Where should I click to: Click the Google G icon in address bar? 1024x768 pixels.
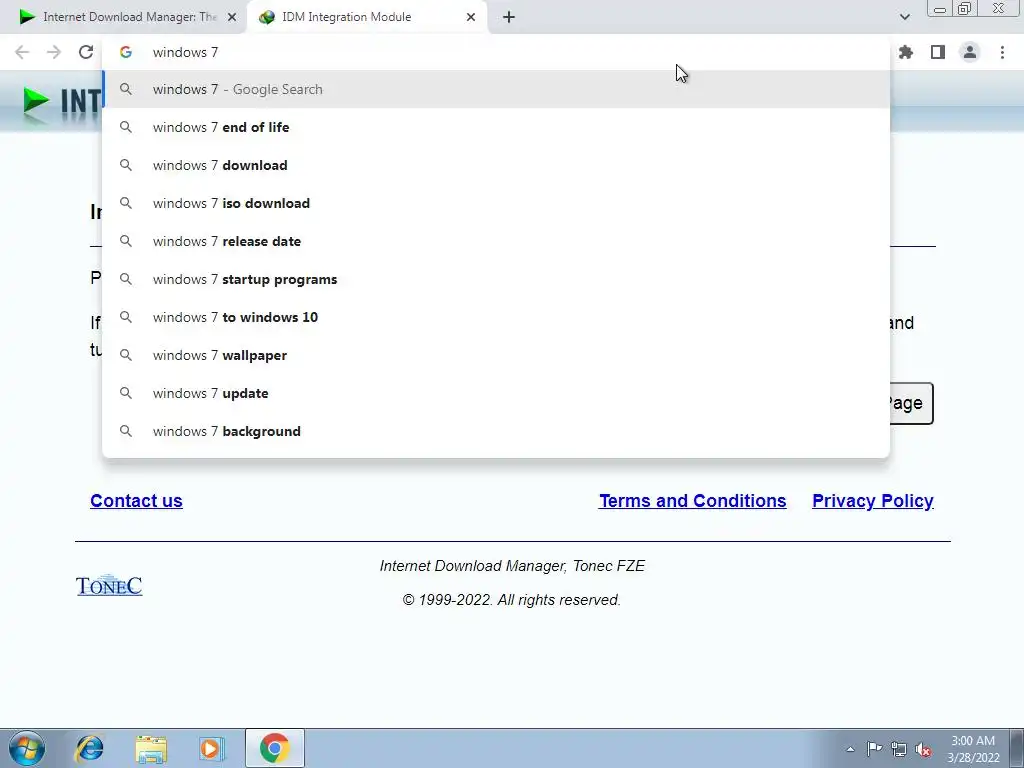point(125,52)
